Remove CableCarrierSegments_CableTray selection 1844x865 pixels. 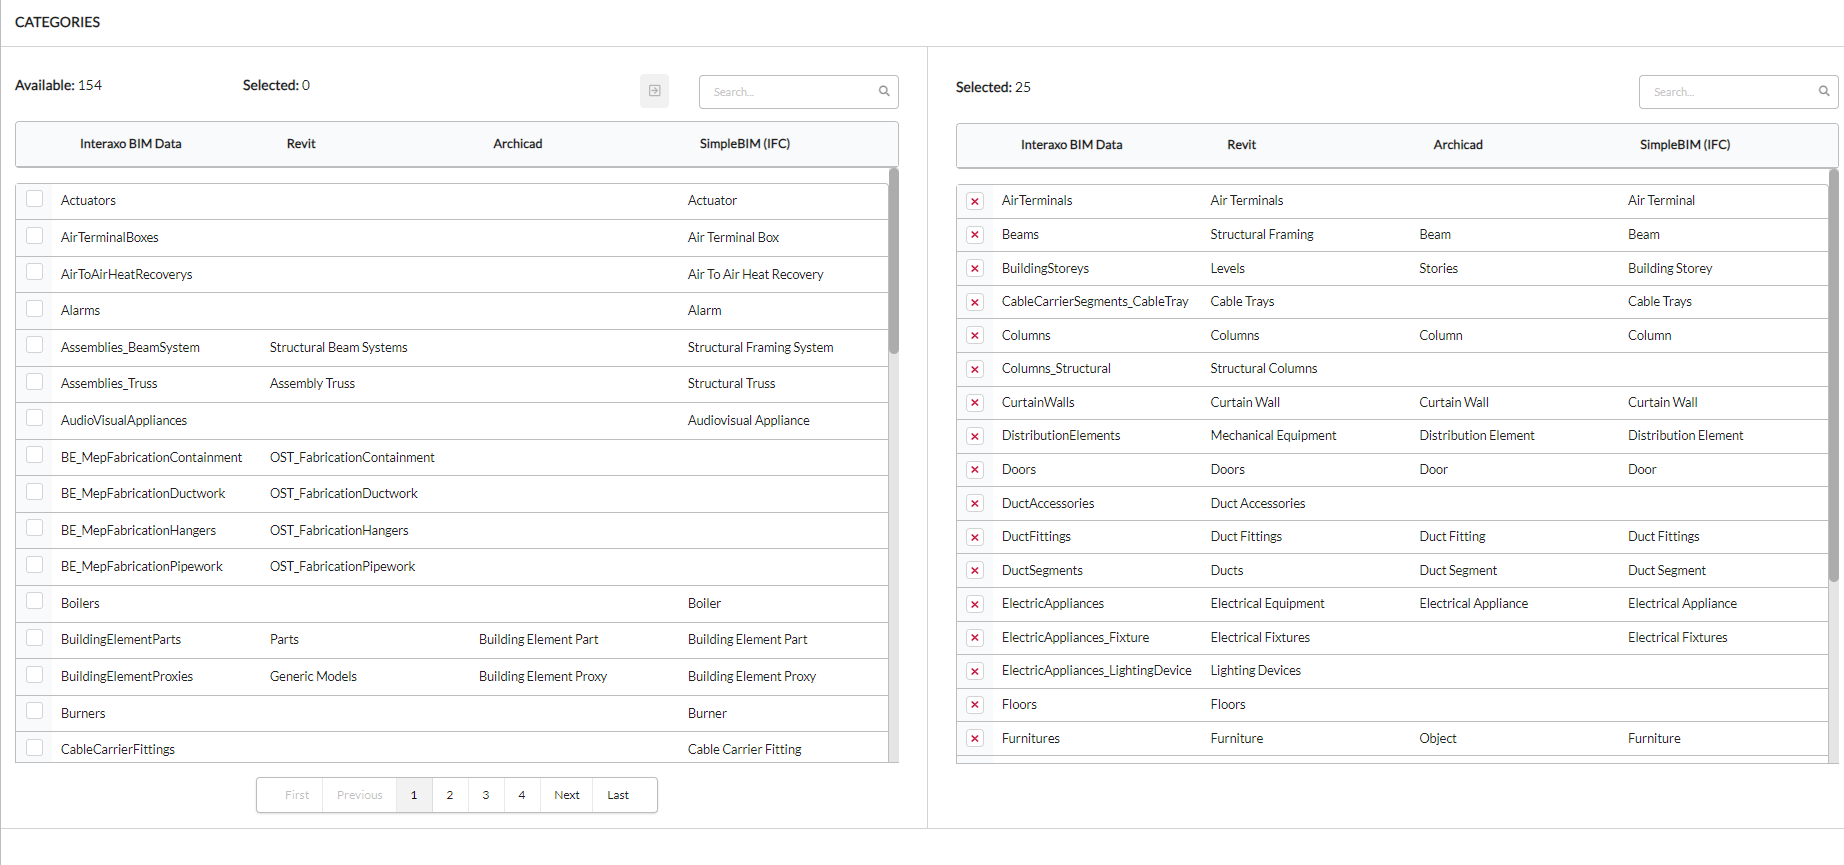975,302
